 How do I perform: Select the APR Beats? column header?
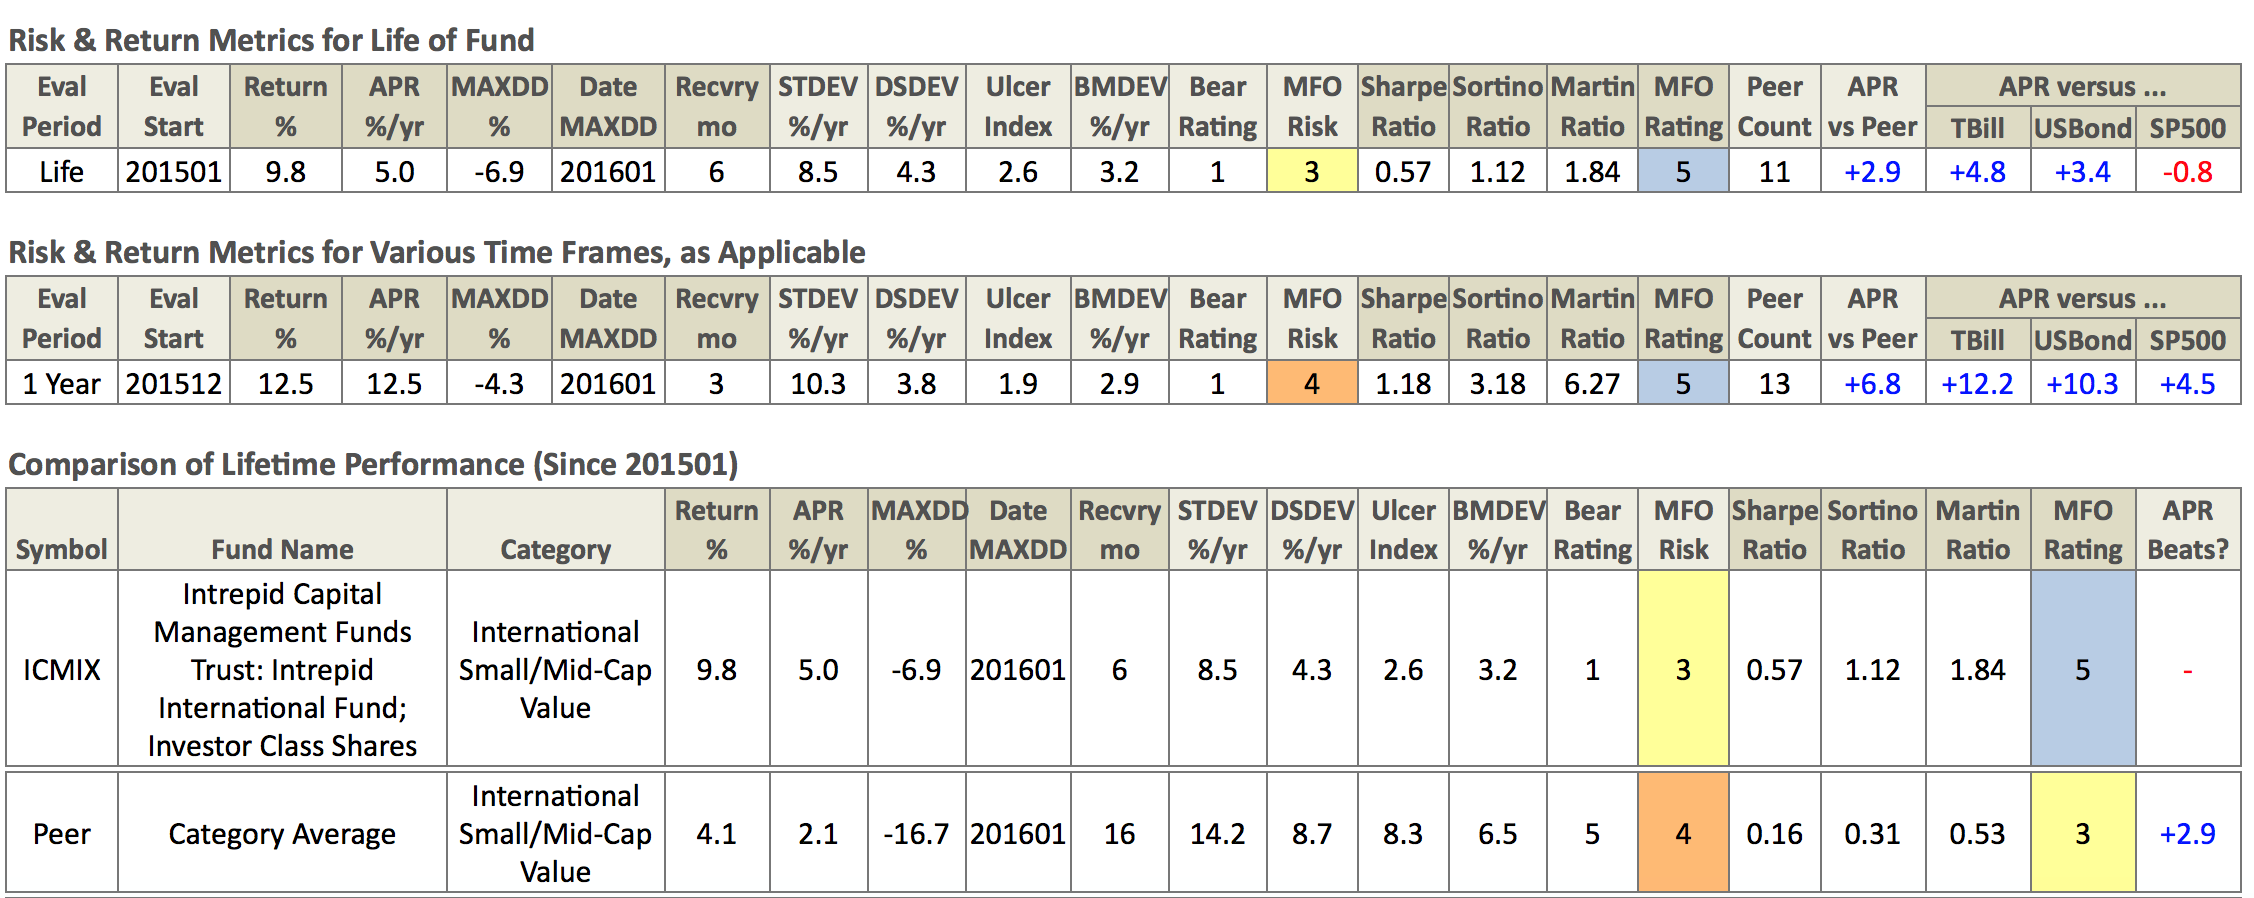tap(2187, 530)
